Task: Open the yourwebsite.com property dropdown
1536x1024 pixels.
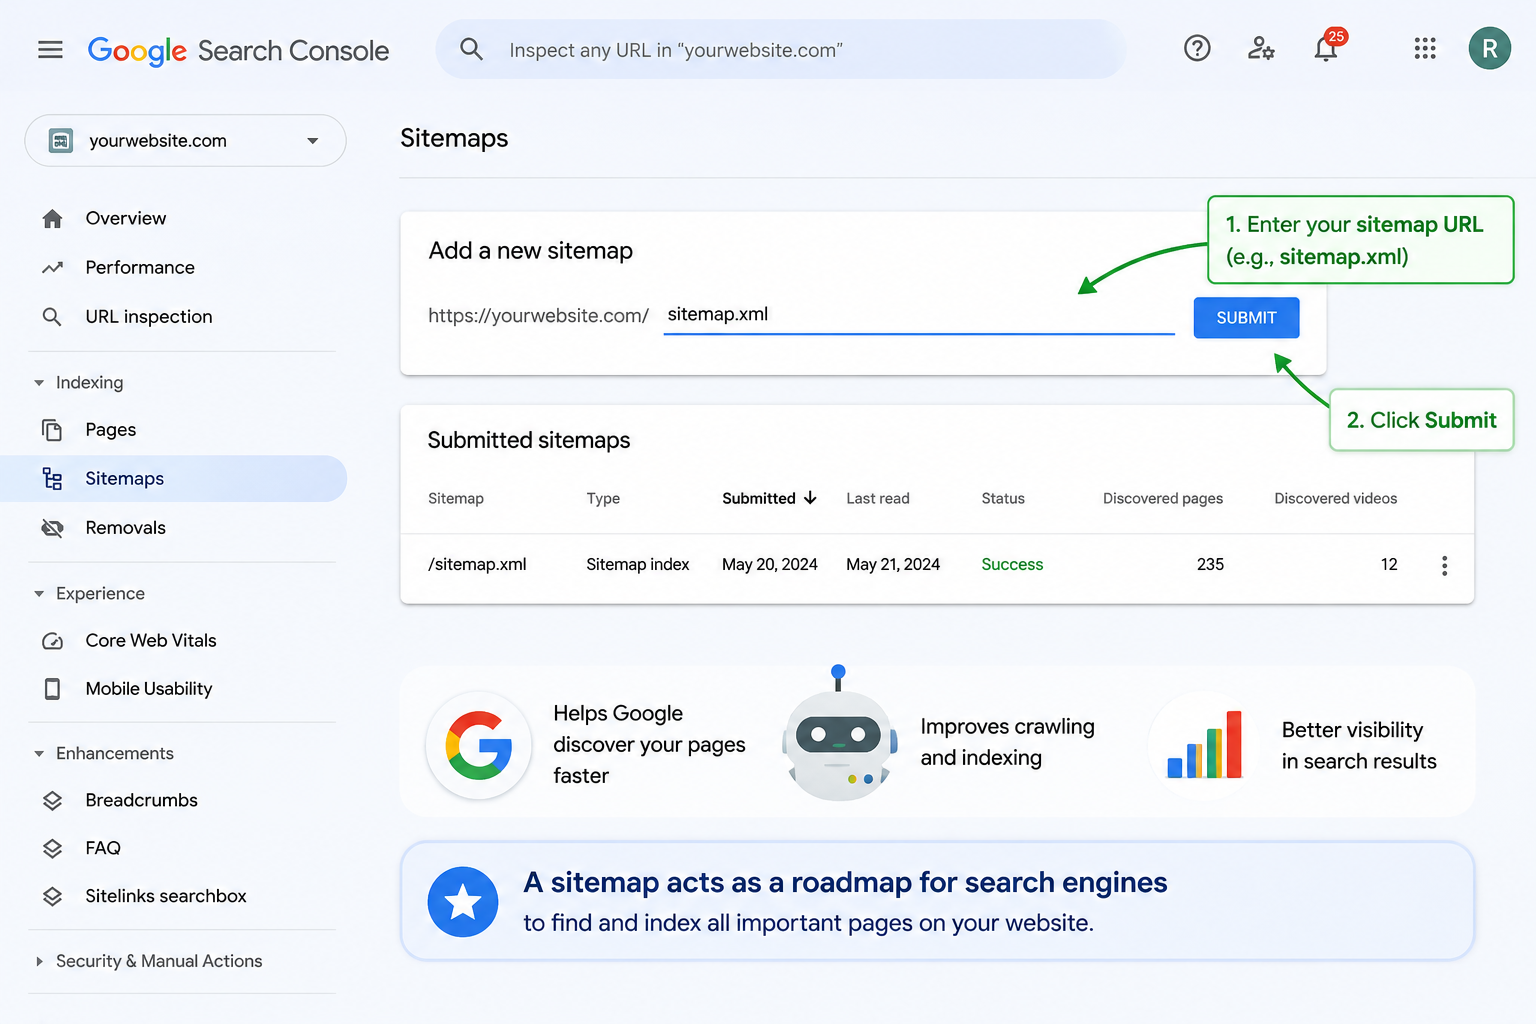Action: 185,141
